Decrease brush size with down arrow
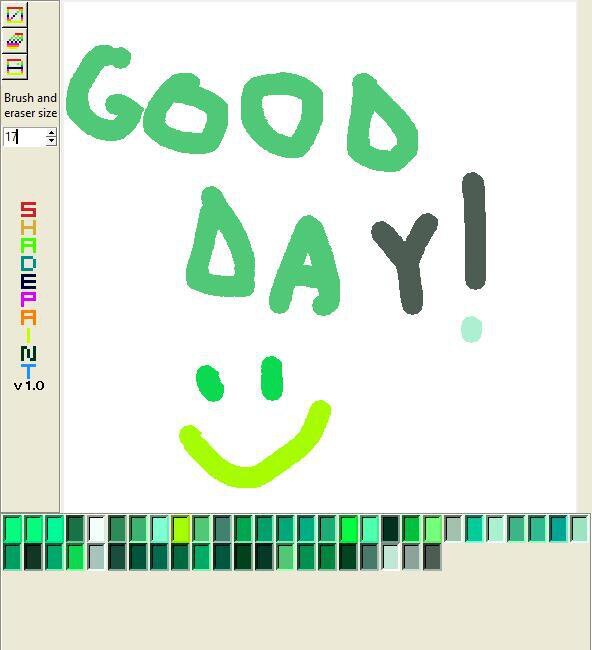The width and height of the screenshot is (592, 650). point(51,141)
